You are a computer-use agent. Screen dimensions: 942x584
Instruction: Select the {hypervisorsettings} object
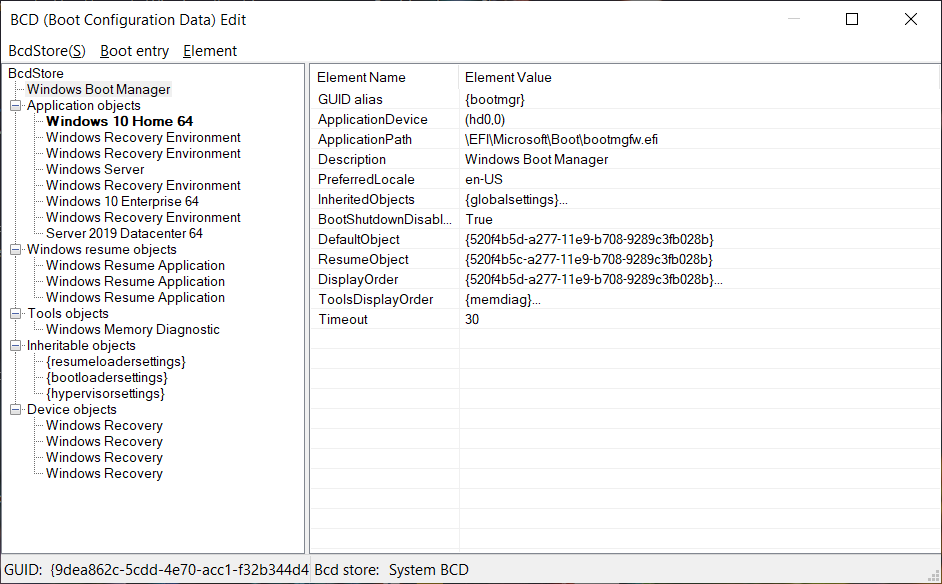105,394
